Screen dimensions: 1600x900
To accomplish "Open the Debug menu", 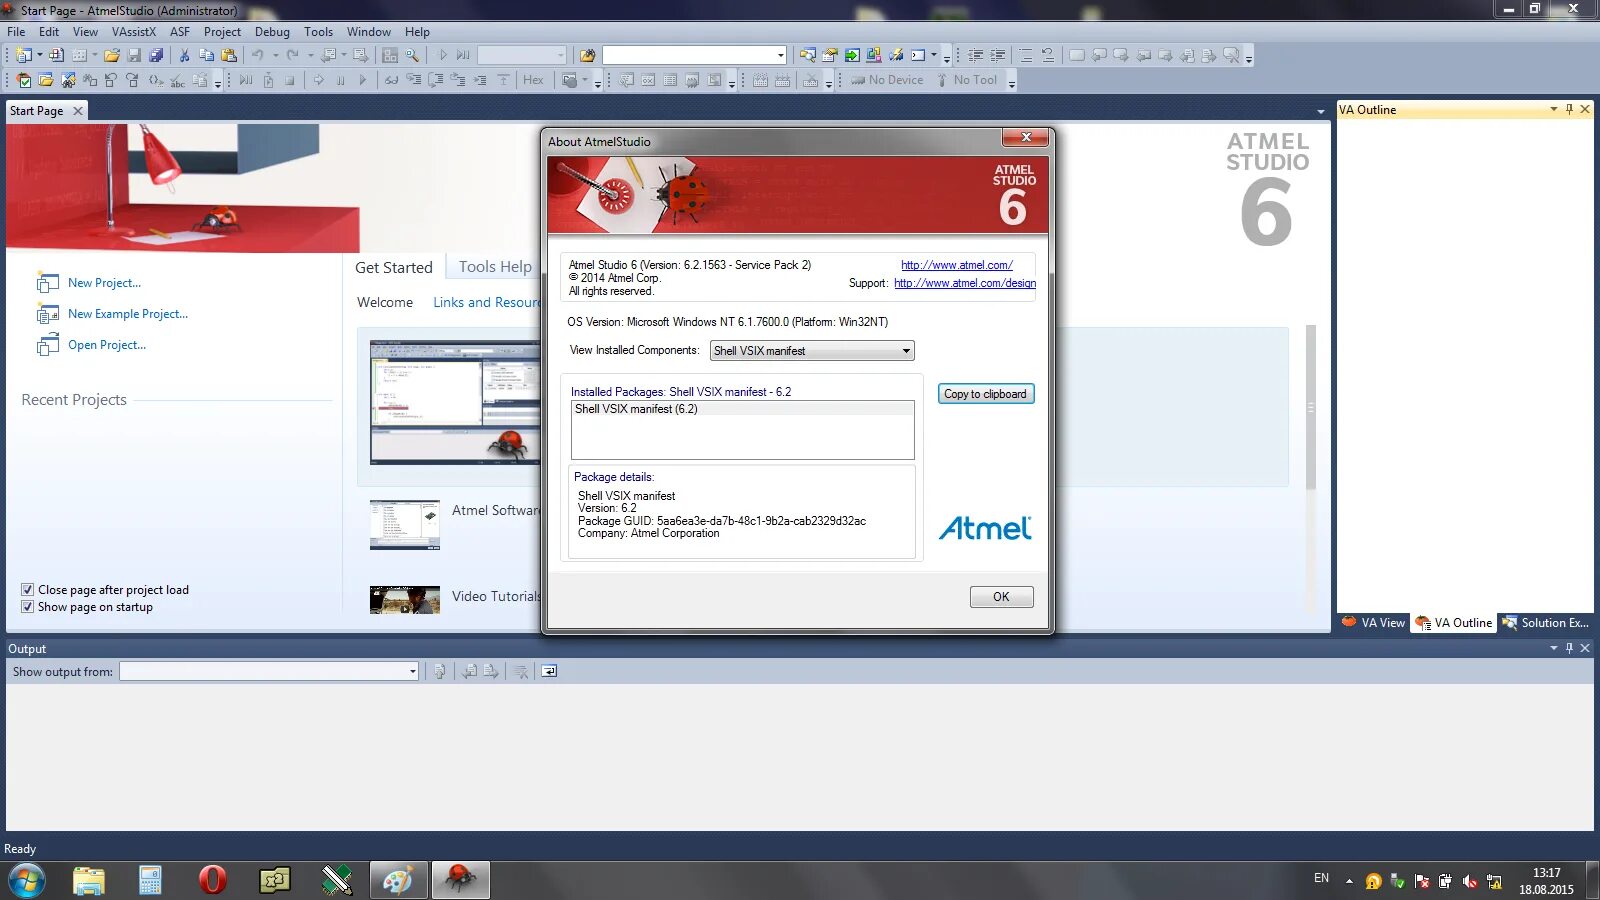I will [x=272, y=32].
